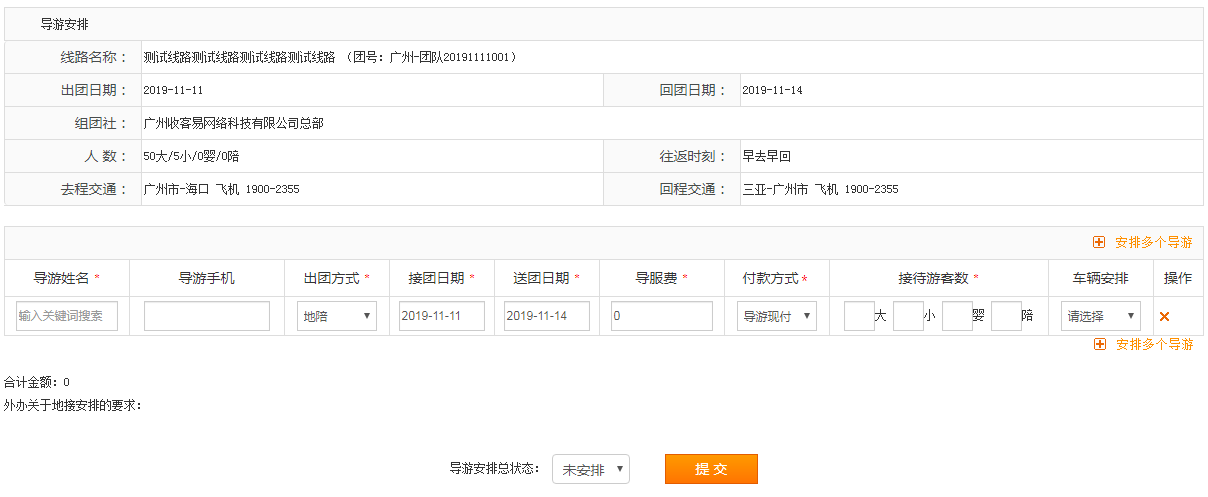Image resolution: width=1208 pixels, height=497 pixels.
Task: Click the bottom 安排多个导游 link
Action: coord(1154,344)
